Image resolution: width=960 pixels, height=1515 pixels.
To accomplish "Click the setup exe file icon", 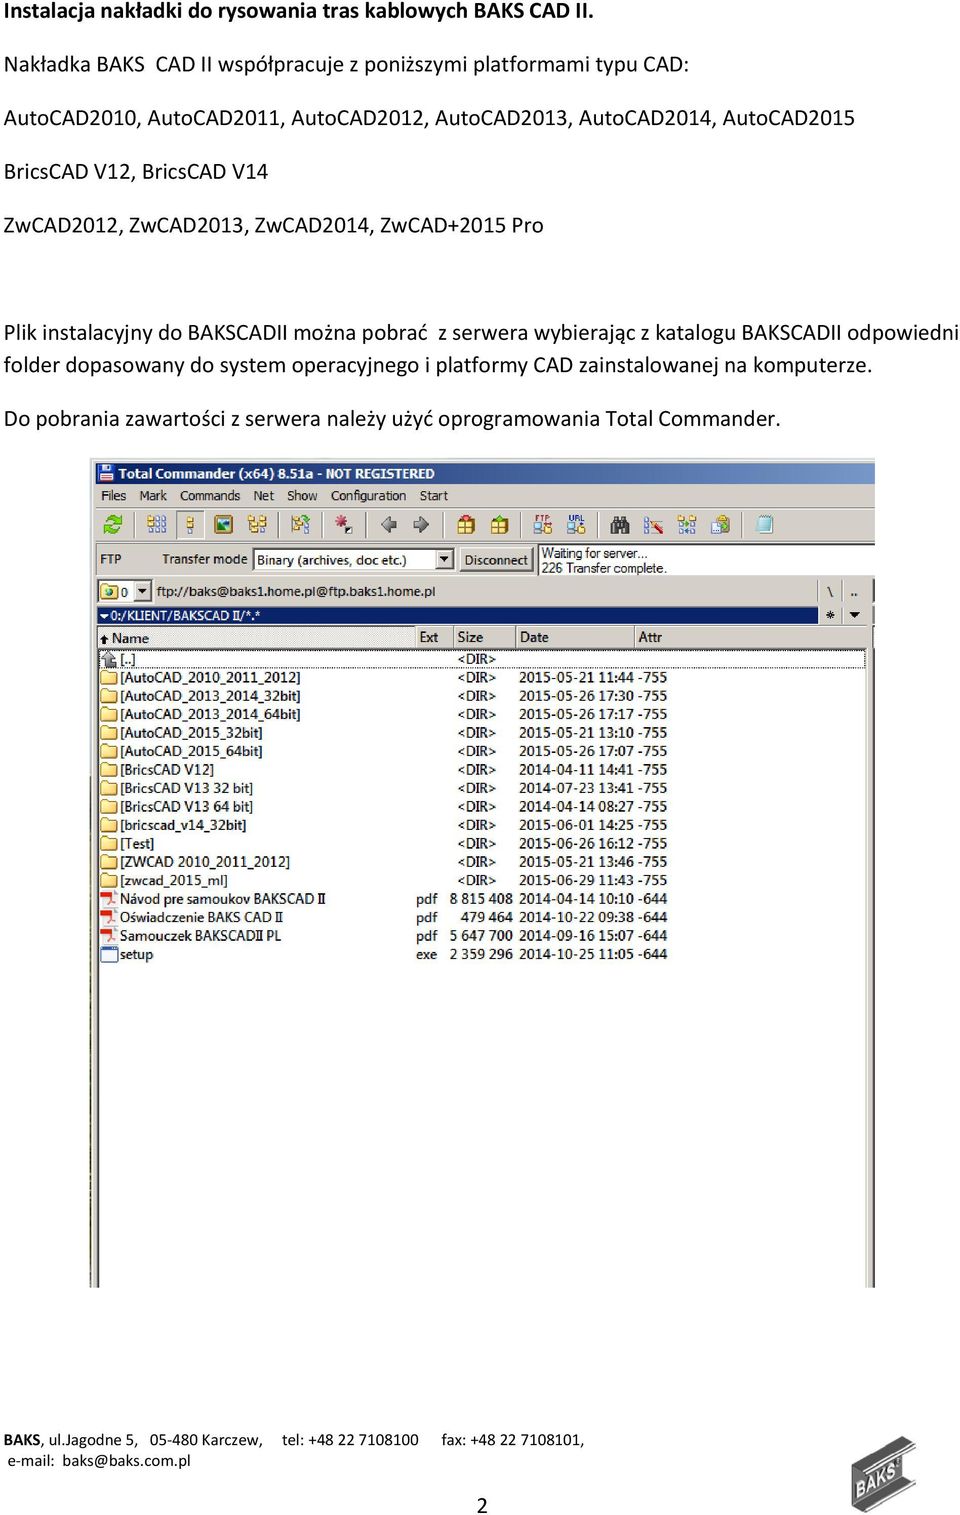I will [109, 954].
